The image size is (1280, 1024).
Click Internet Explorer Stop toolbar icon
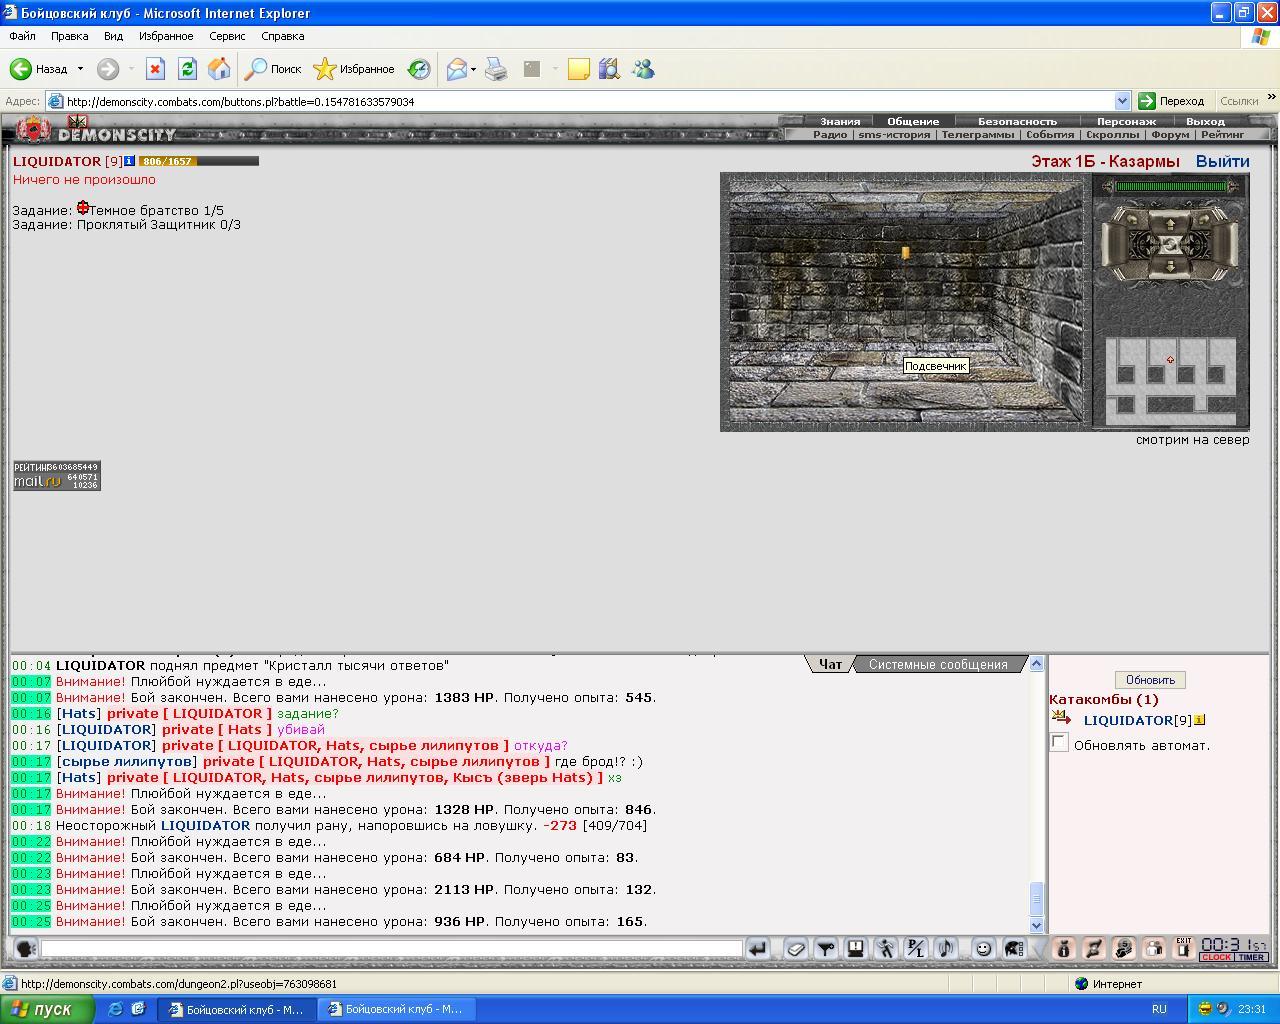click(155, 69)
